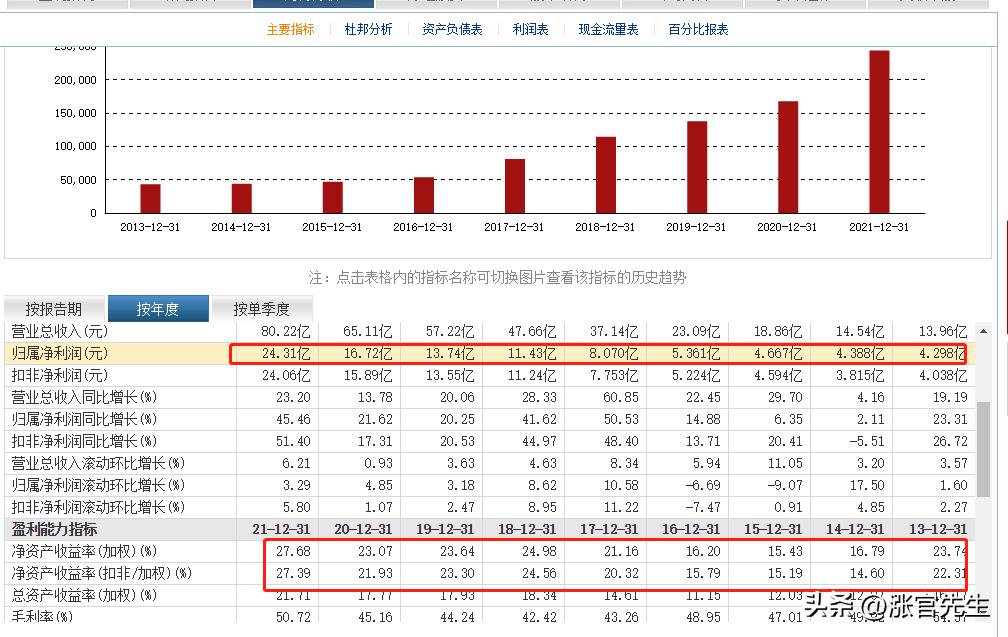The image size is (1008, 637).
Task: Click the 2018-12-31 chart bar
Action: pos(606,175)
